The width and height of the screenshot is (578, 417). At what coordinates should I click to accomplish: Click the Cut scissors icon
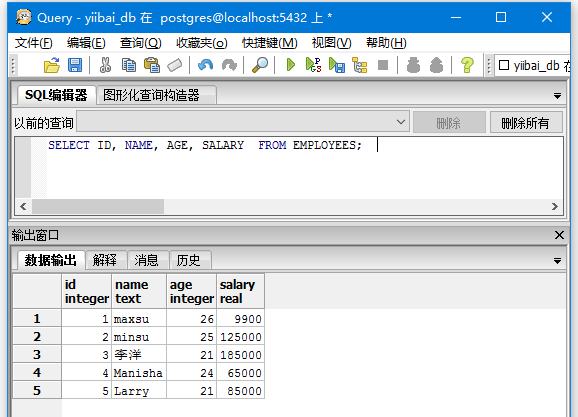tap(105, 66)
